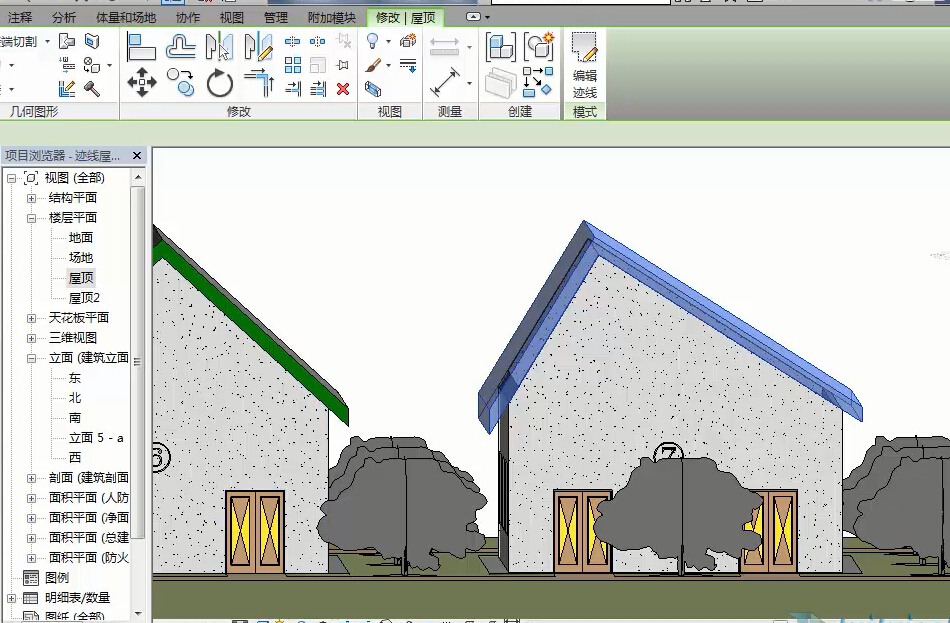Select the Align tool
This screenshot has height=623, width=950.
tap(142, 47)
